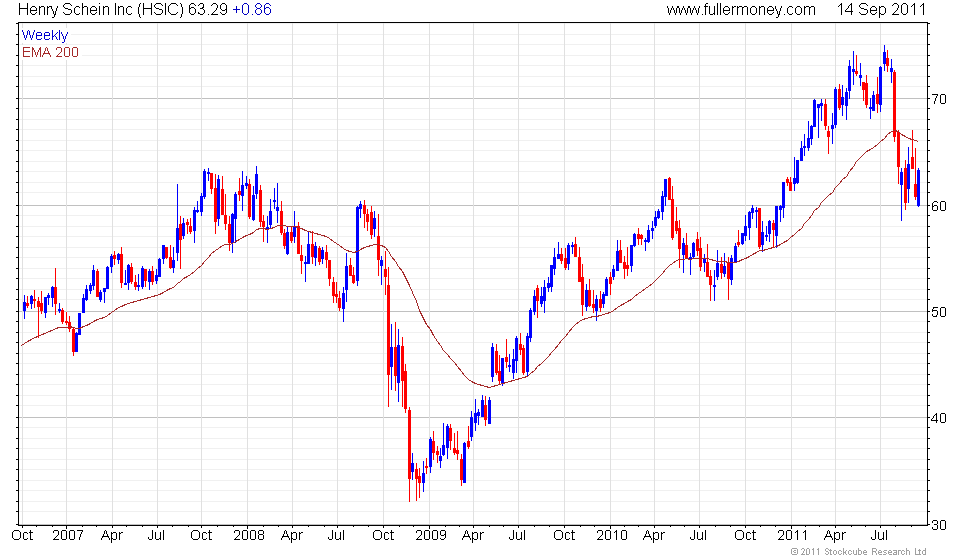Select the 40 price axis label
Image resolution: width=980 pixels, height=560 pixels.
(939, 419)
